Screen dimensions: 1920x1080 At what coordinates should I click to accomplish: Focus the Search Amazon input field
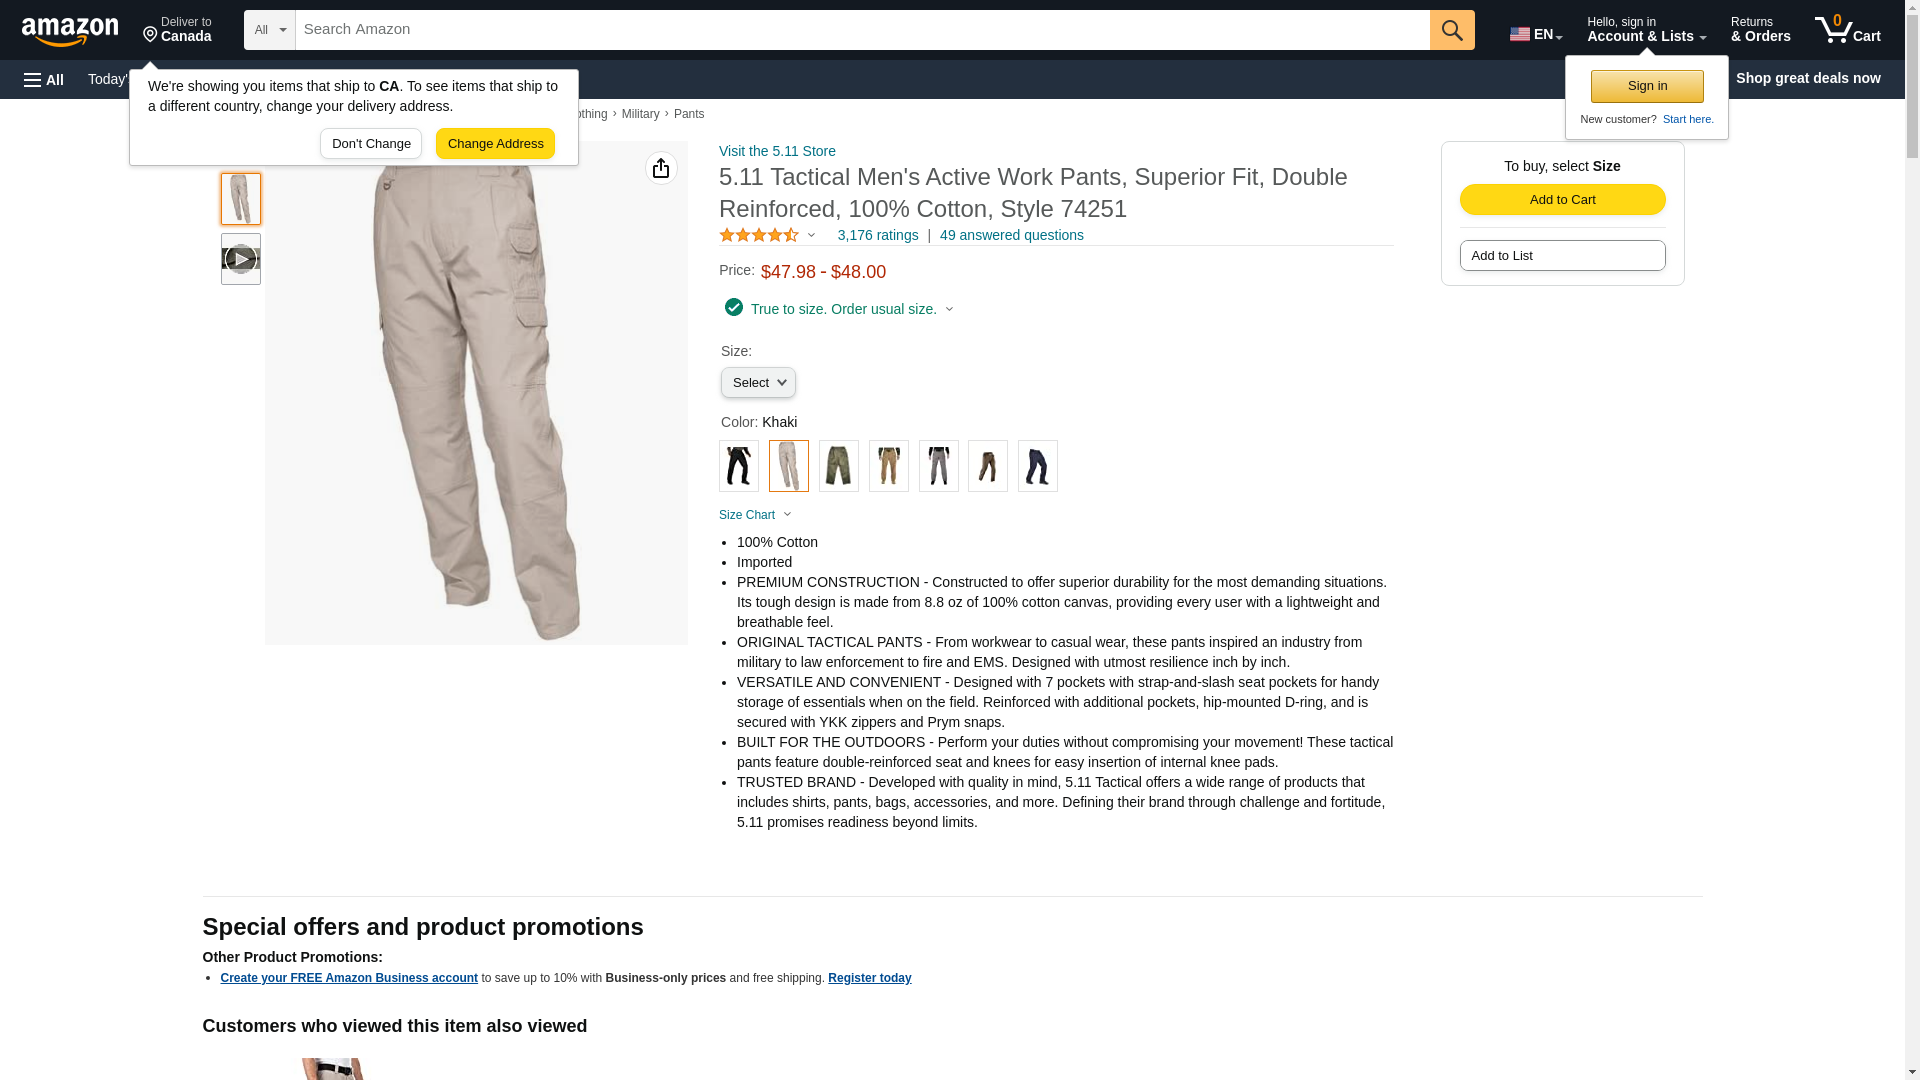click(x=863, y=30)
